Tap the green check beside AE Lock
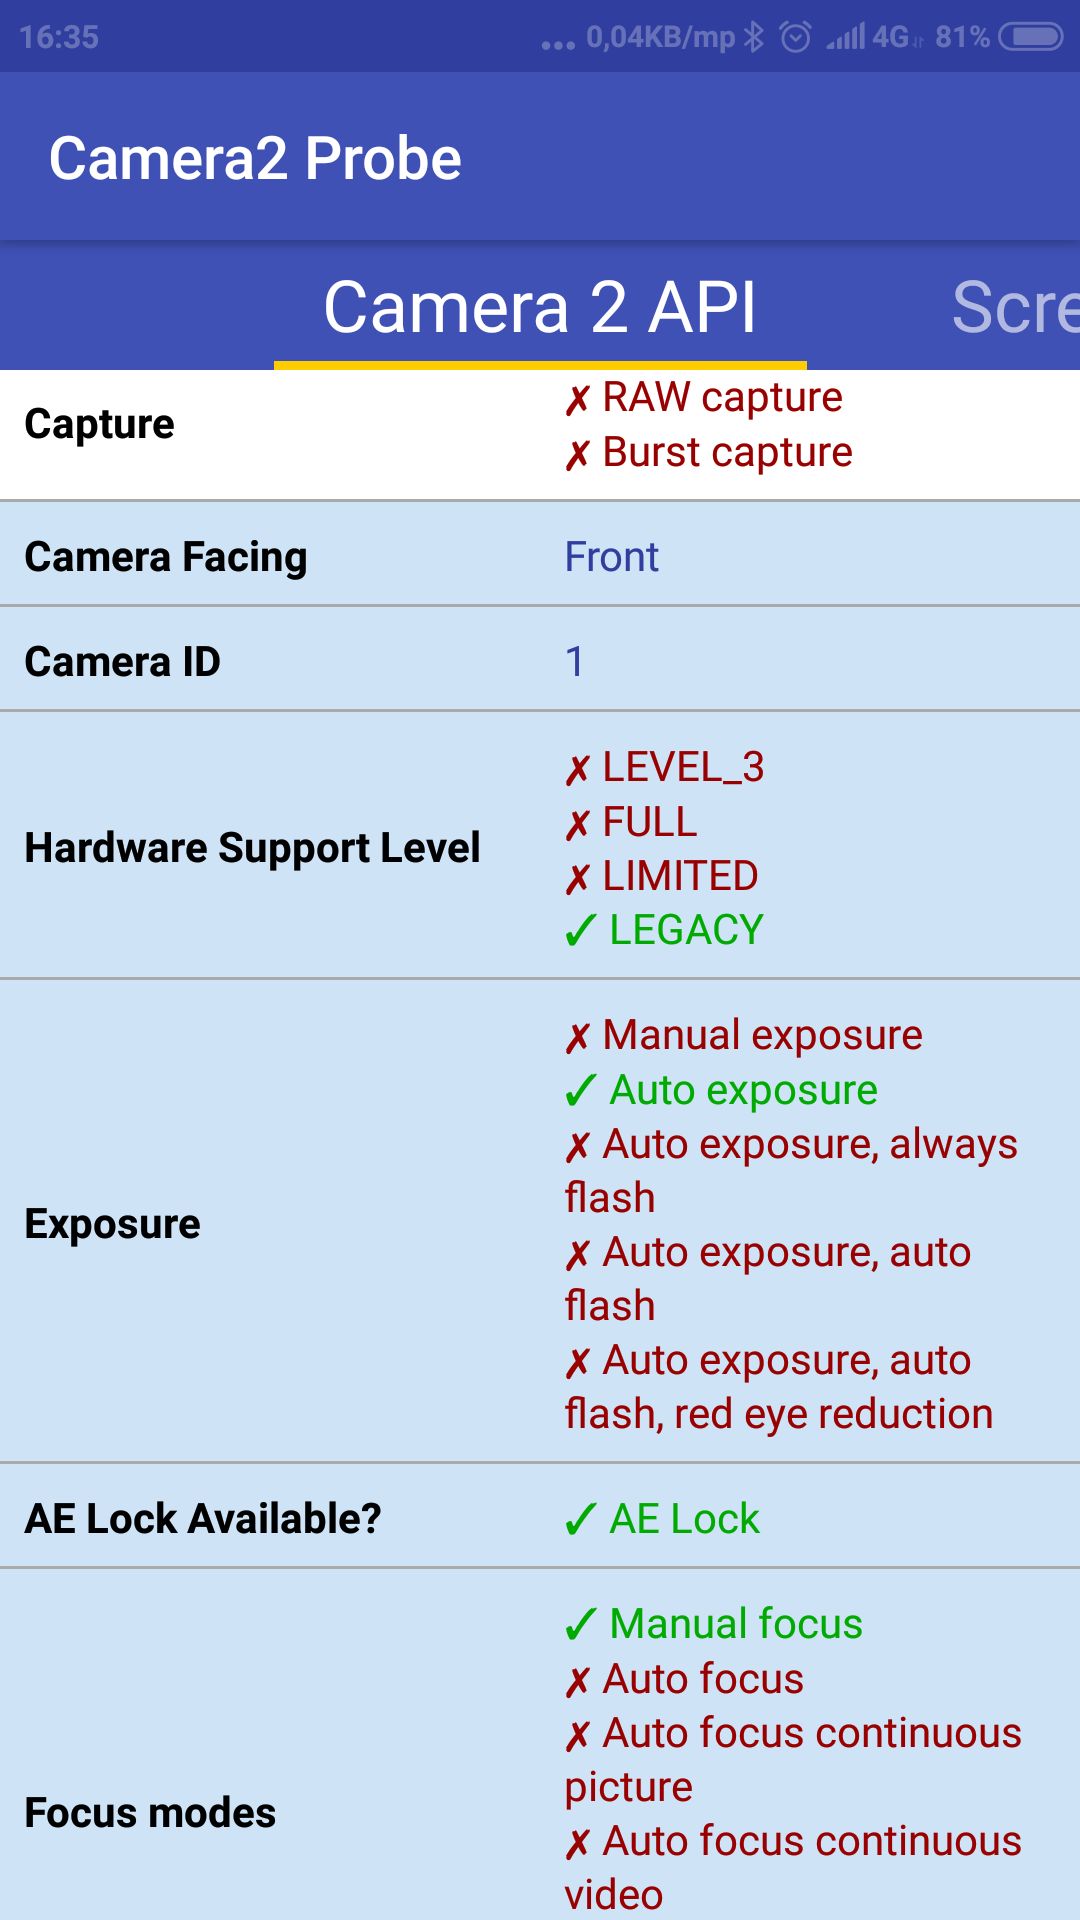 (x=580, y=1520)
